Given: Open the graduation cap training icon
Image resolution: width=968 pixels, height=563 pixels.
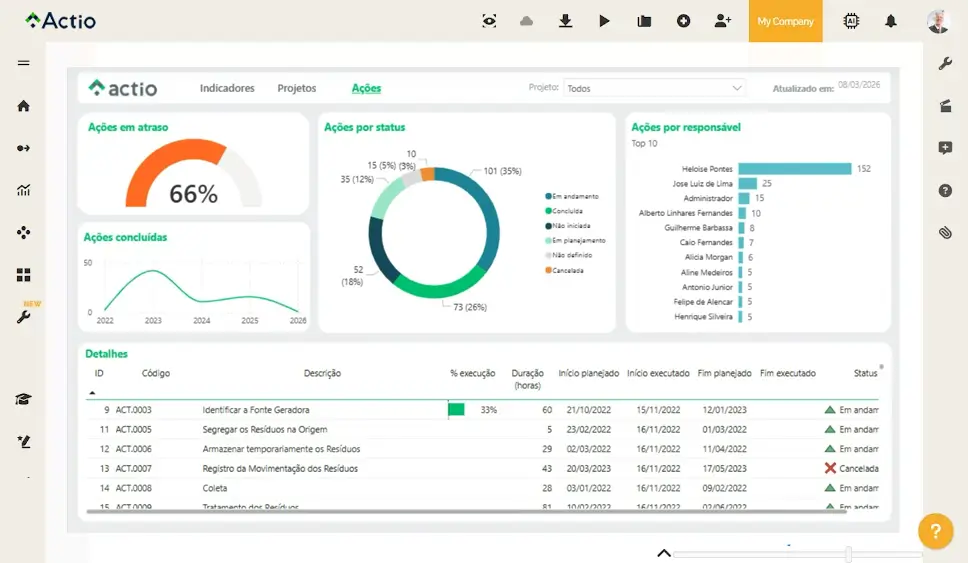Looking at the screenshot, I should coord(23,399).
